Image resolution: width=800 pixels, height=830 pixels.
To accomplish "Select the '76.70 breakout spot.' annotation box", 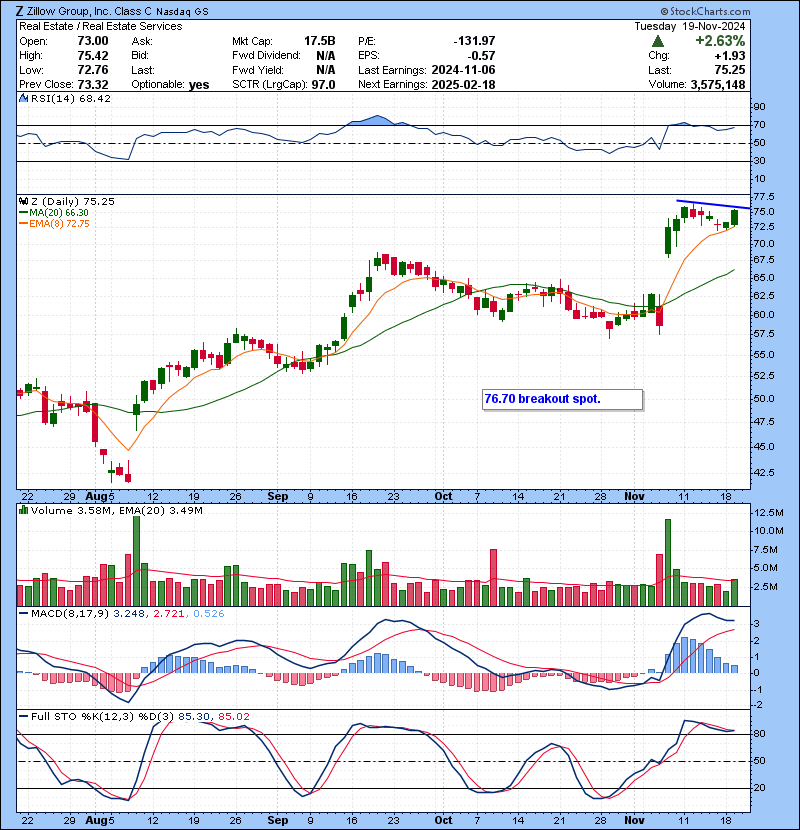I will tap(563, 399).
